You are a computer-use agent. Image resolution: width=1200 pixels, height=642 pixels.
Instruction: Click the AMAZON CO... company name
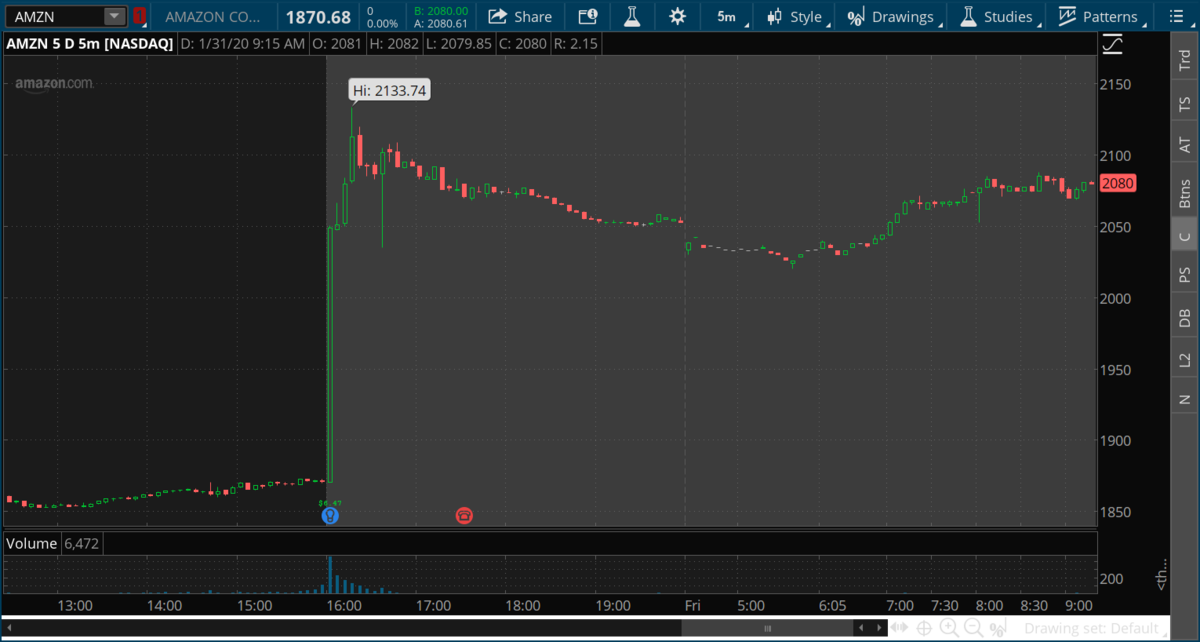(x=215, y=17)
